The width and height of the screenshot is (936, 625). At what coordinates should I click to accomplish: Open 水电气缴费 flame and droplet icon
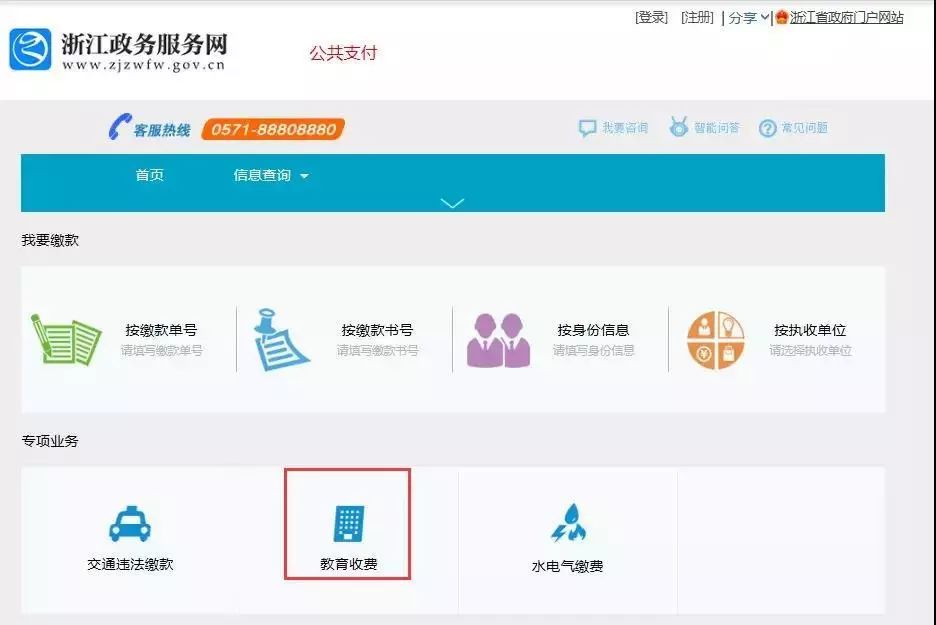click(567, 523)
